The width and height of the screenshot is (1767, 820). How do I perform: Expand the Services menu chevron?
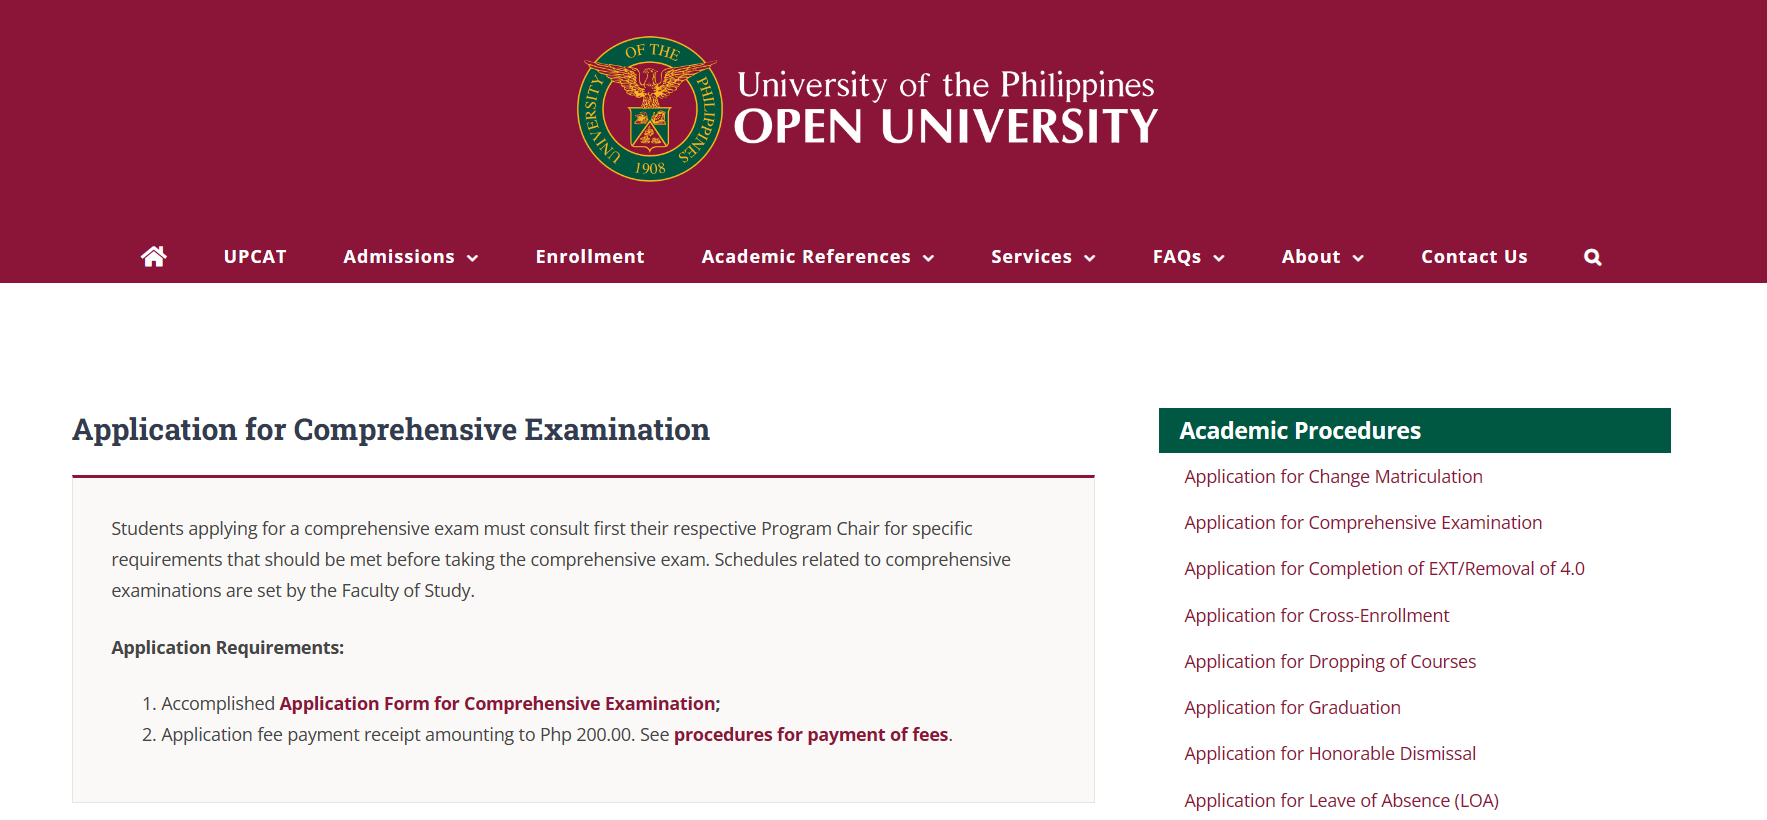click(x=1090, y=258)
